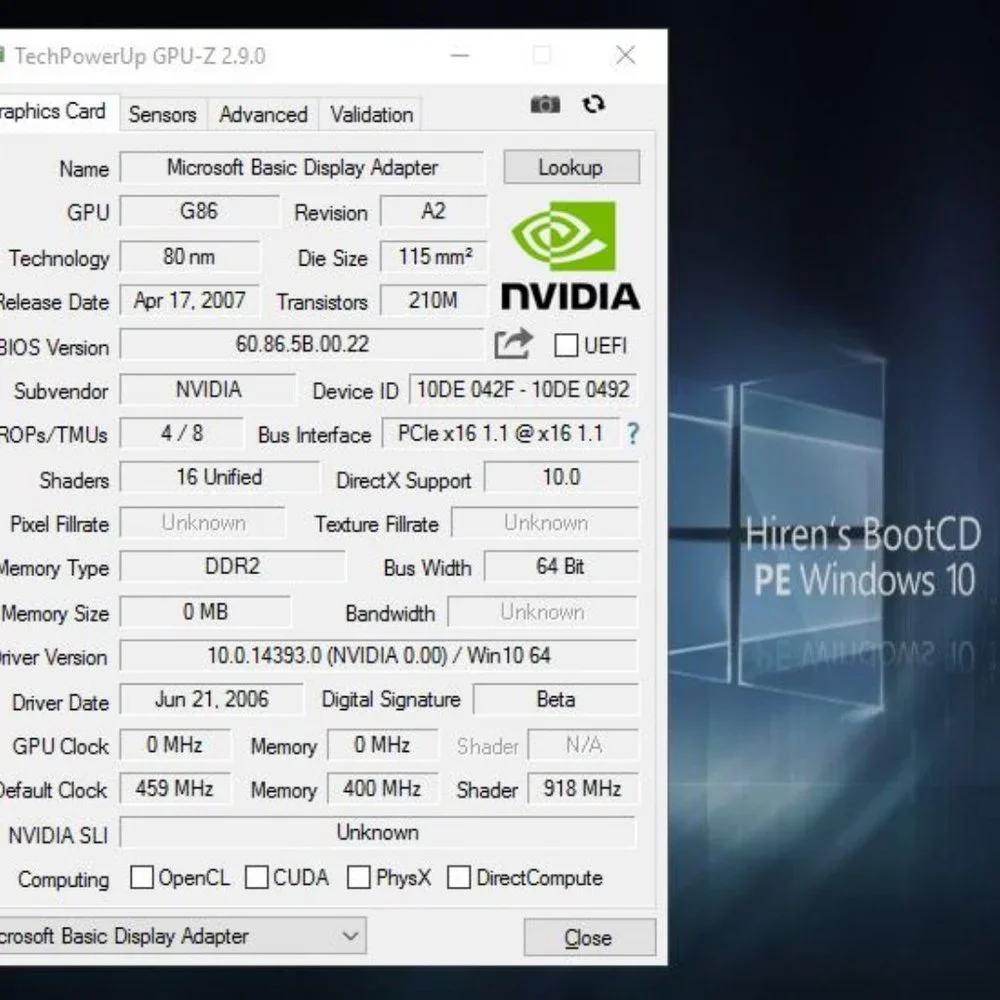Viewport: 1000px width, 1000px height.
Task: Click the Bus Width value 64 Bit
Action: [x=561, y=566]
